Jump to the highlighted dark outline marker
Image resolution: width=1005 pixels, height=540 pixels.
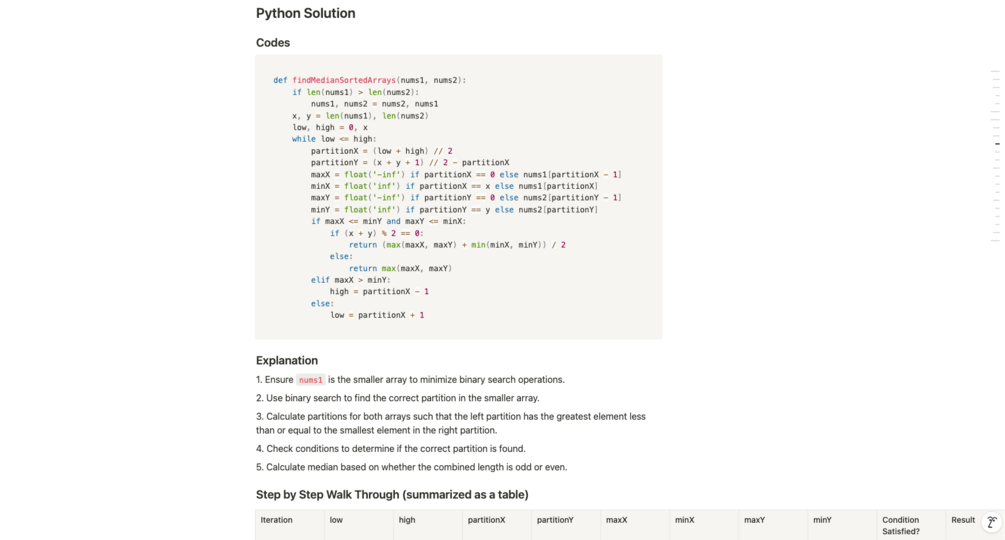click(x=997, y=144)
